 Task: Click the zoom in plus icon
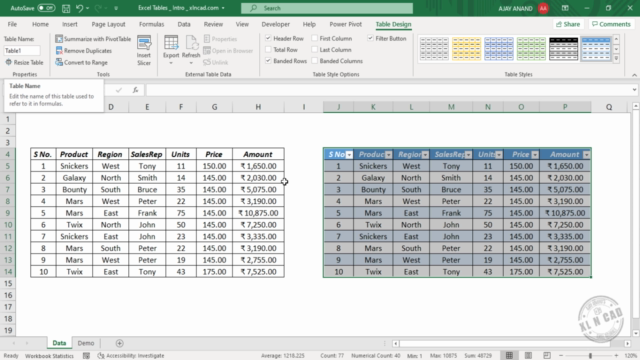(617, 356)
